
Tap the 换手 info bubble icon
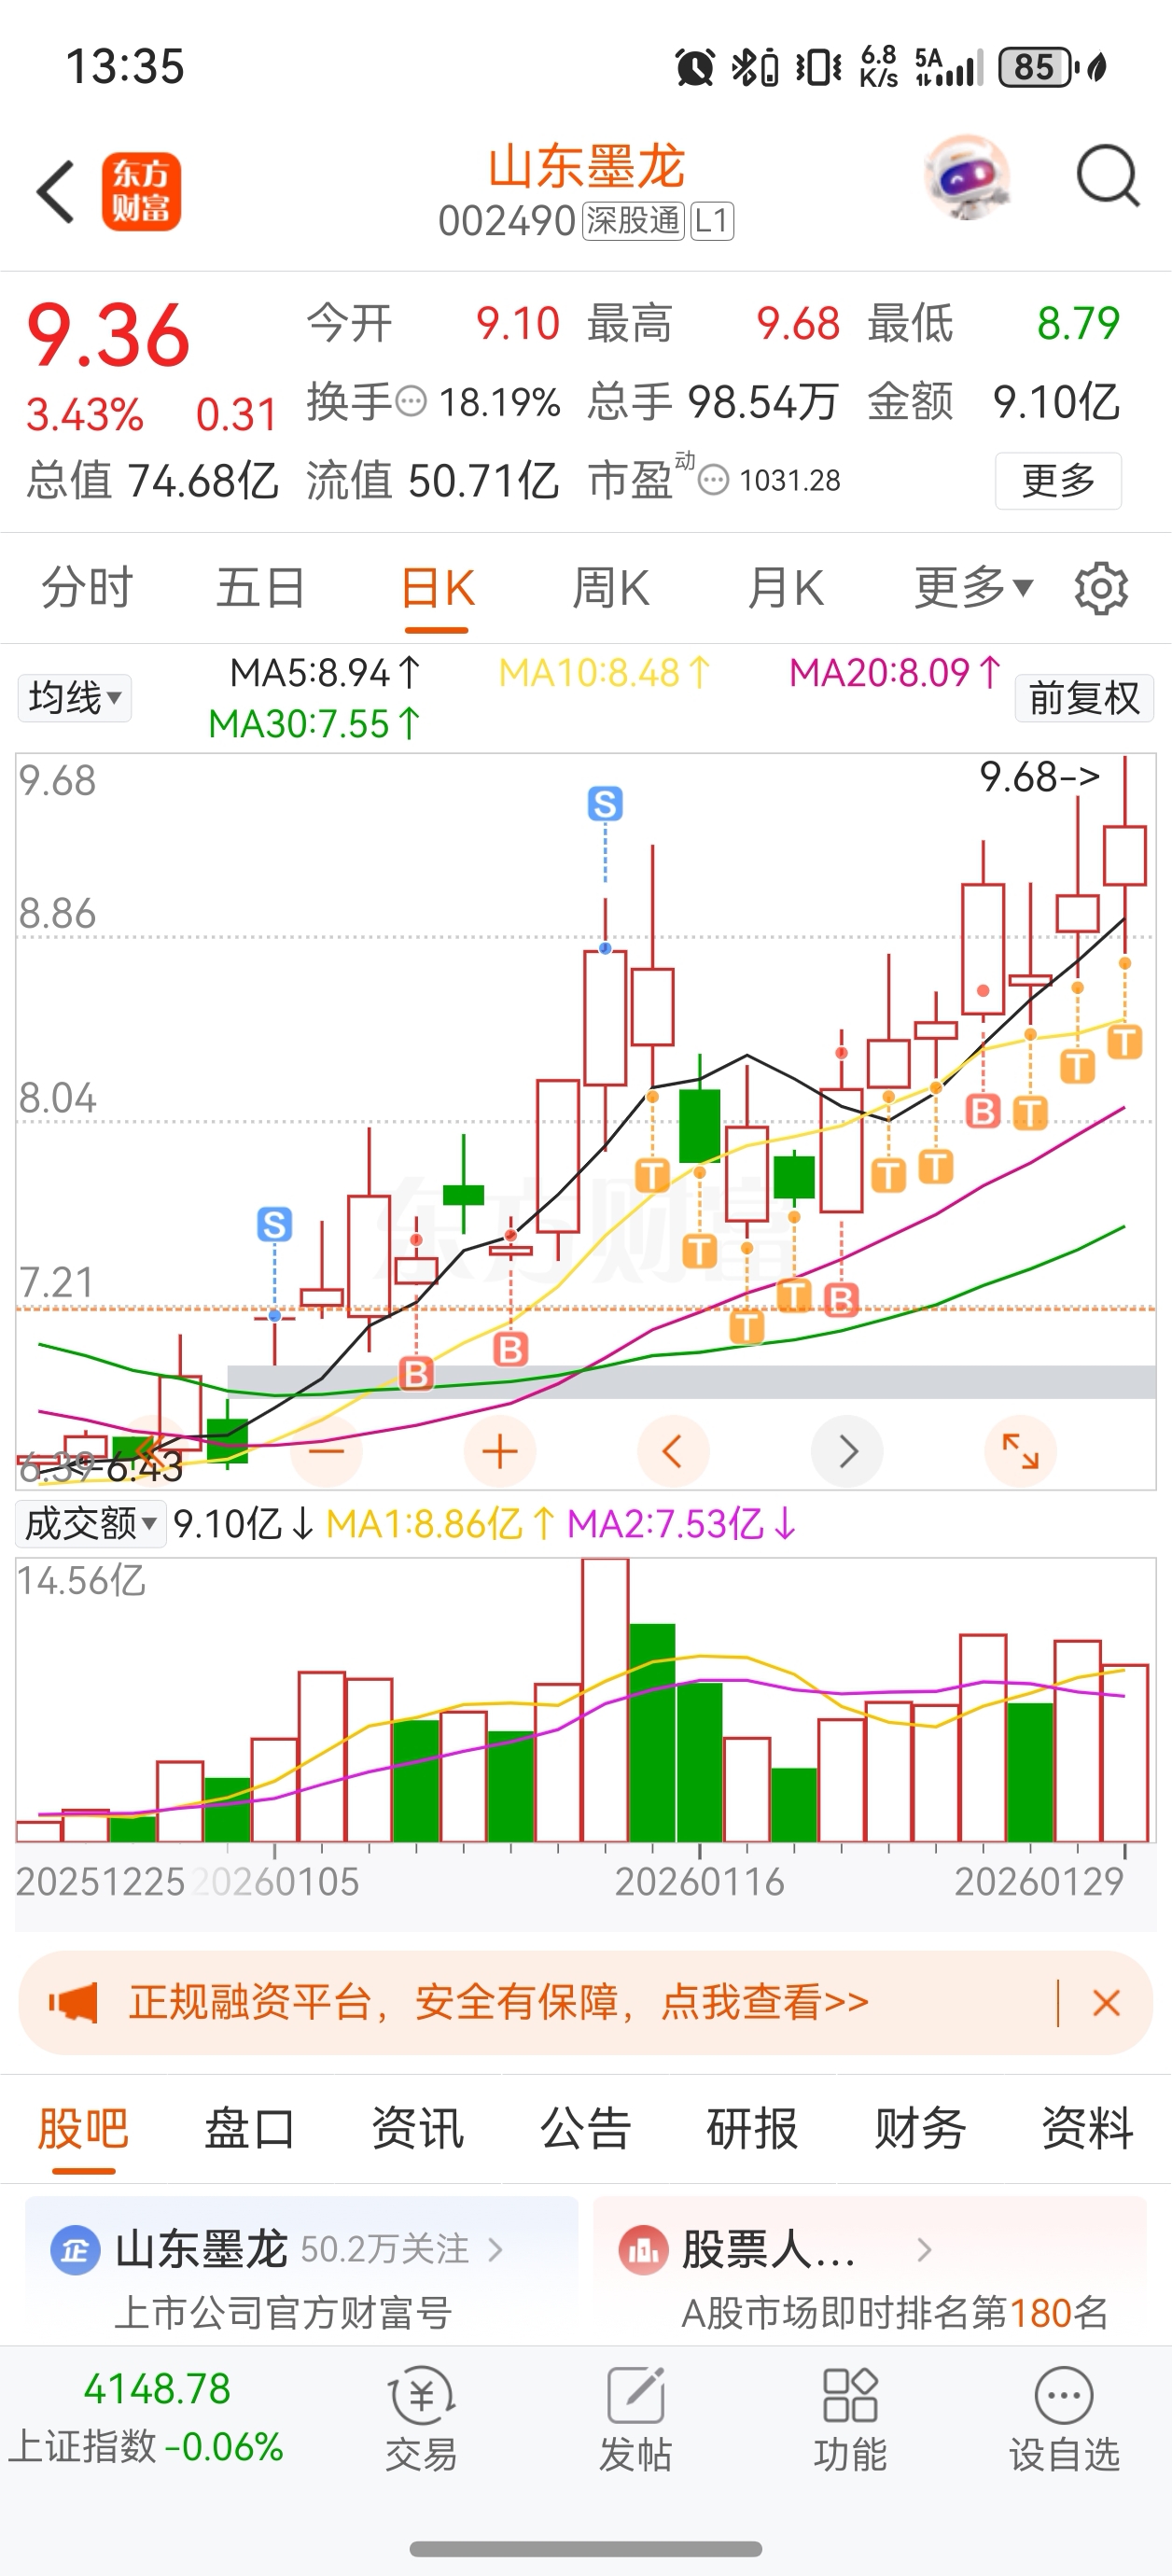[411, 402]
